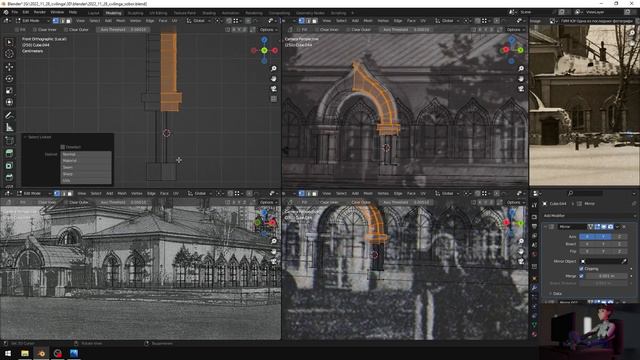Open Blender icon in Windows taskbar
Viewport: 640px width, 360px height.
point(41,353)
